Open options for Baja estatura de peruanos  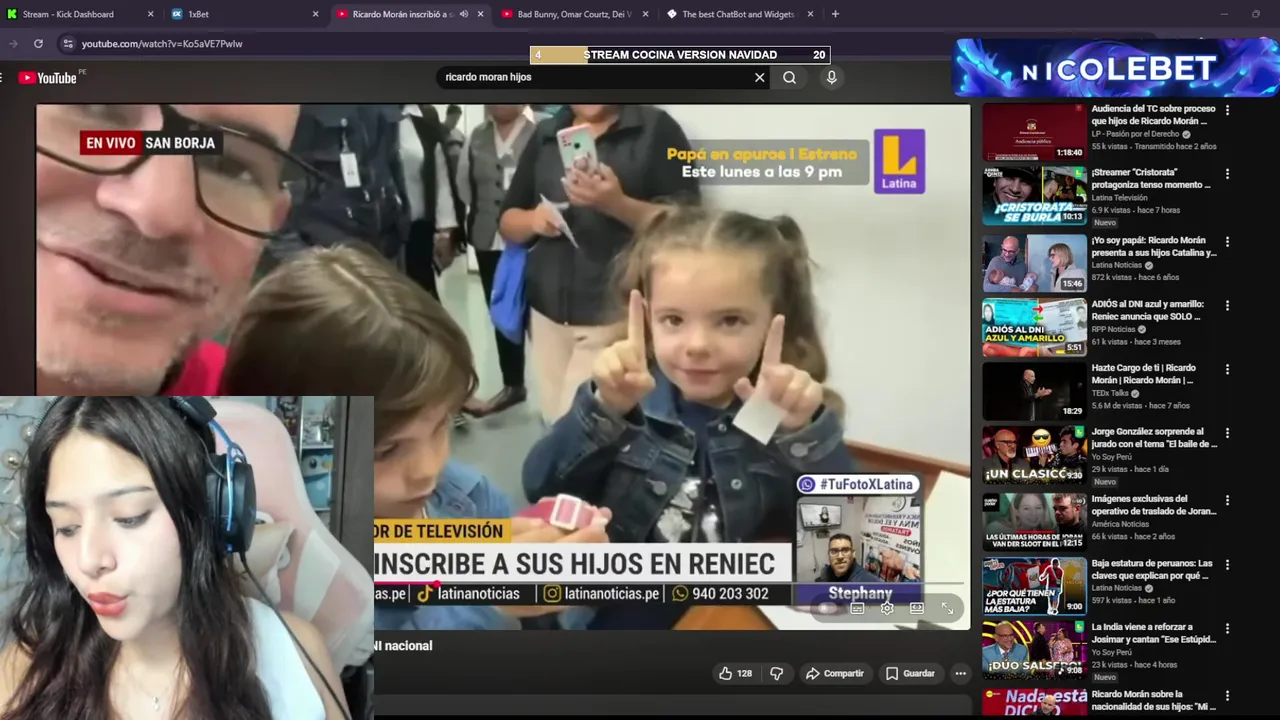1227,565
